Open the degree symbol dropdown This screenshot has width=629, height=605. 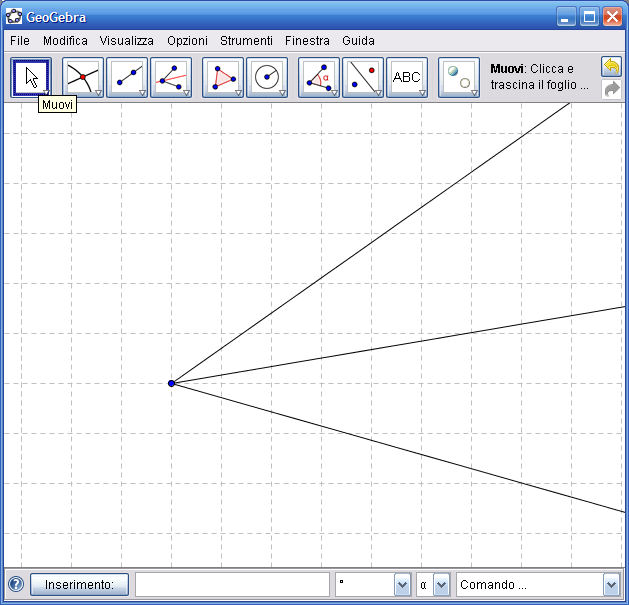pos(402,585)
